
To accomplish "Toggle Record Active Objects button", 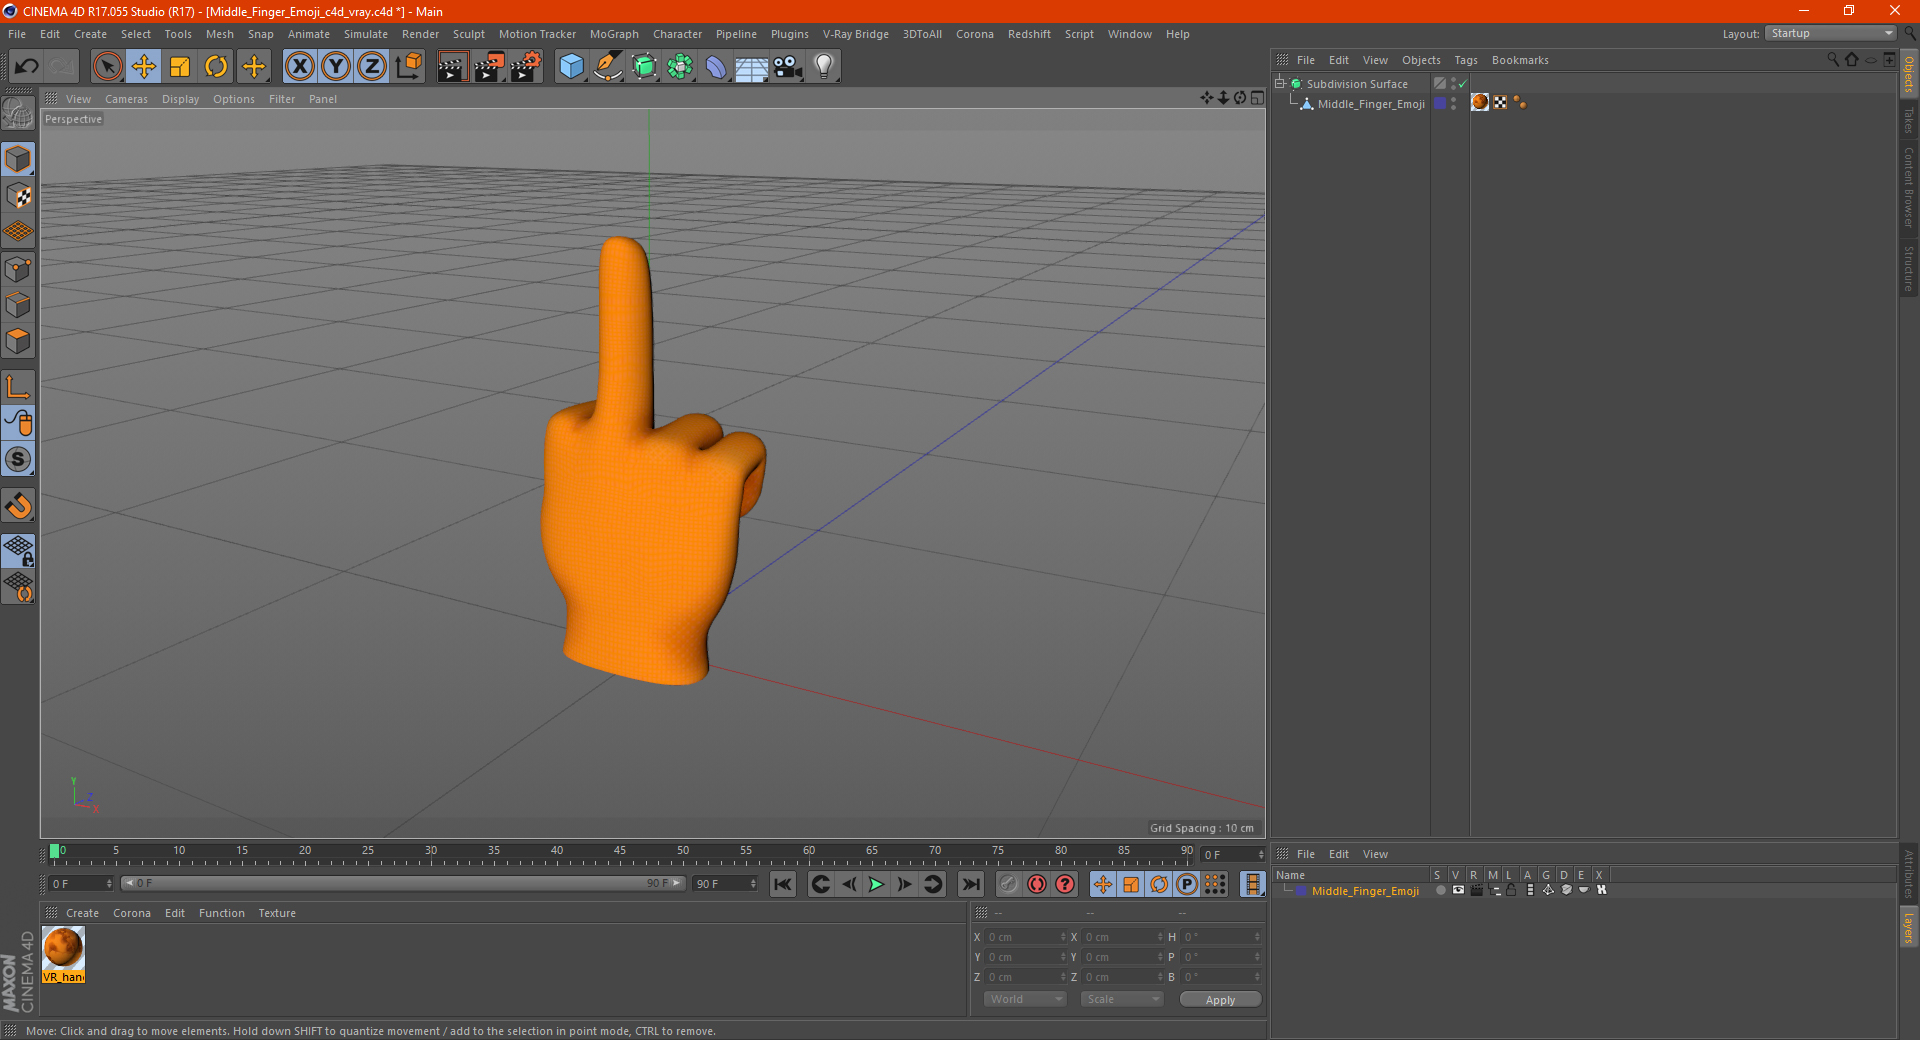I will click(1008, 884).
